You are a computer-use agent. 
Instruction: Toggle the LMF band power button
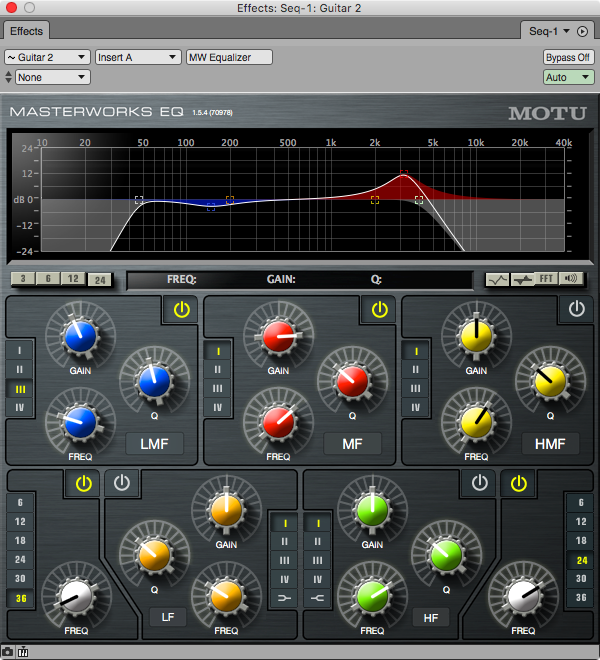pos(181,310)
